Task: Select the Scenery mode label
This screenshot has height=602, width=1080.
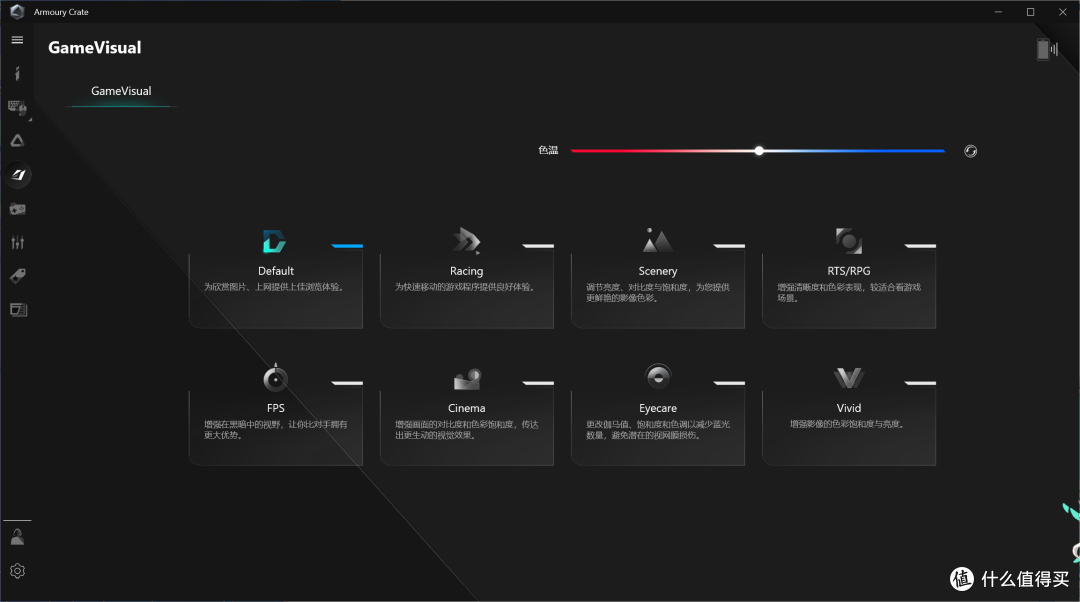Action: click(658, 271)
